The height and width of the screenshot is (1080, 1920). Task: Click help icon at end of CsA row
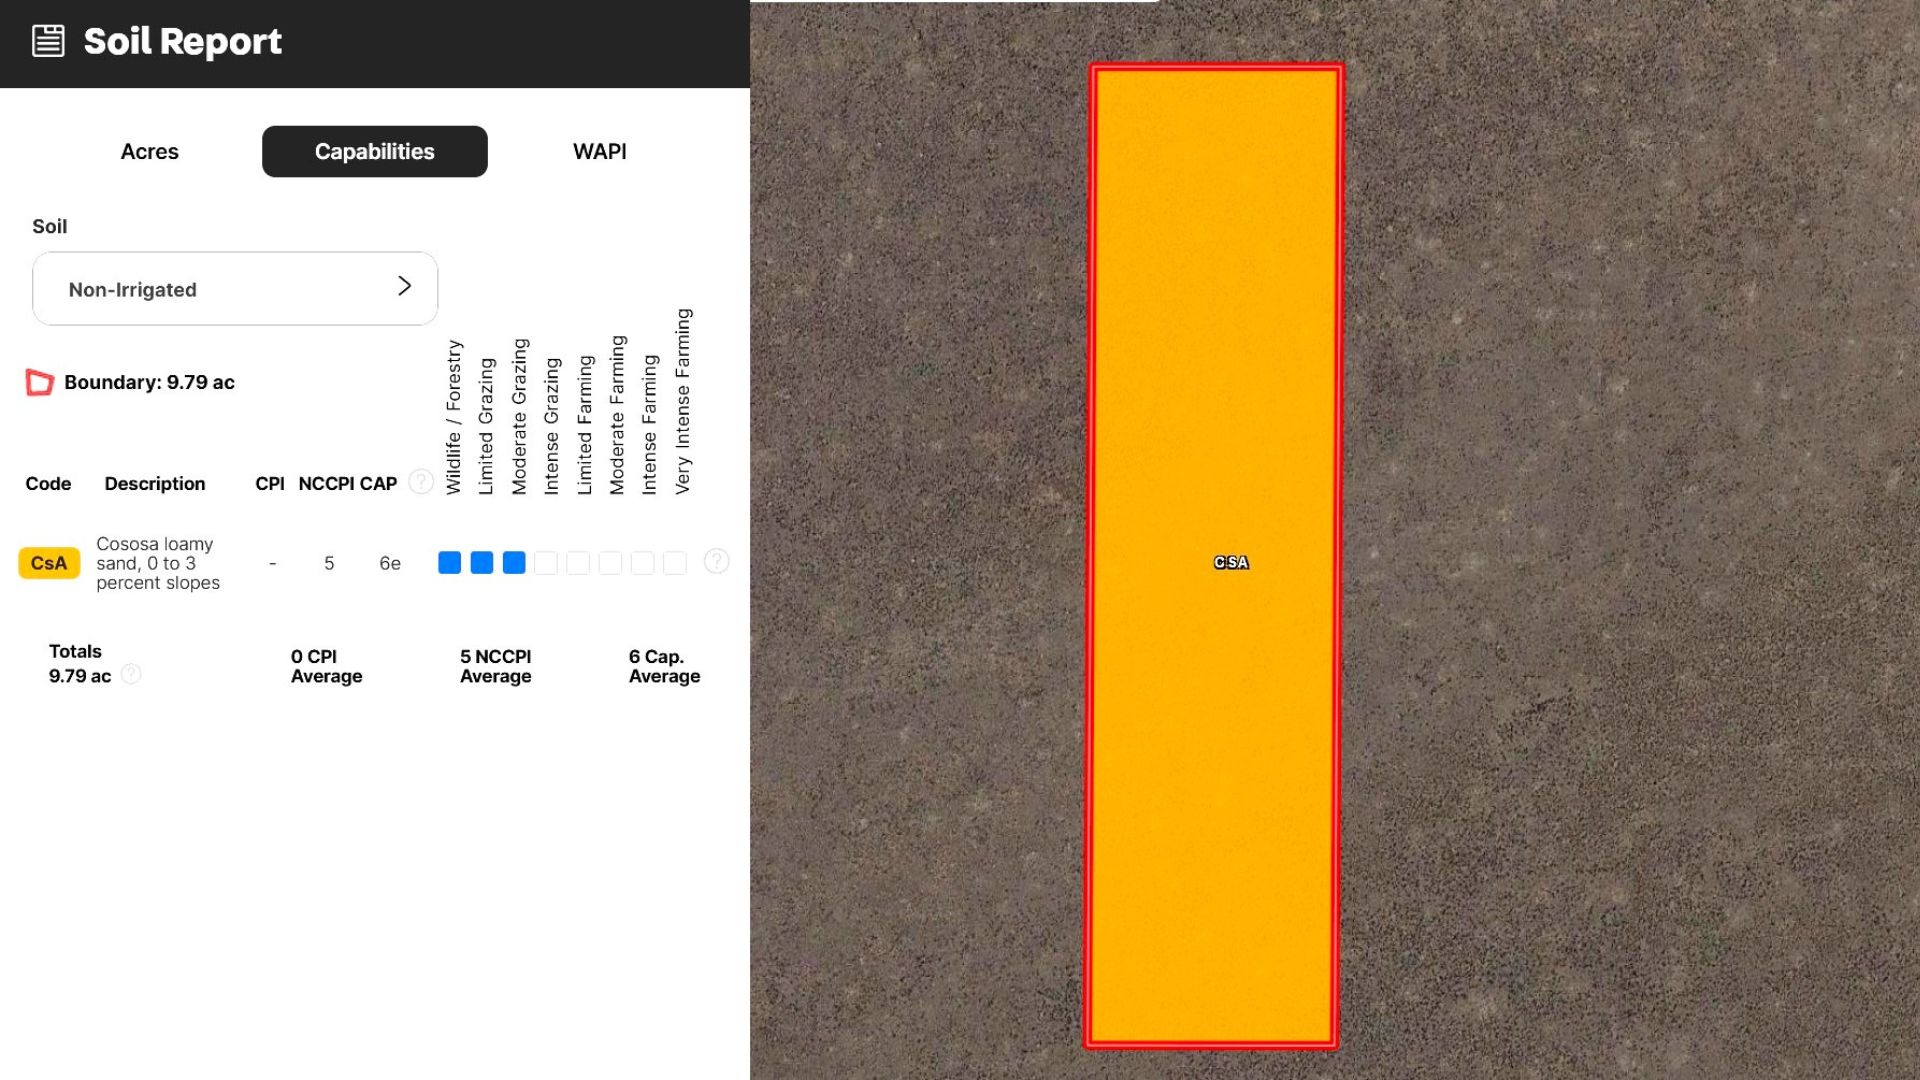716,561
